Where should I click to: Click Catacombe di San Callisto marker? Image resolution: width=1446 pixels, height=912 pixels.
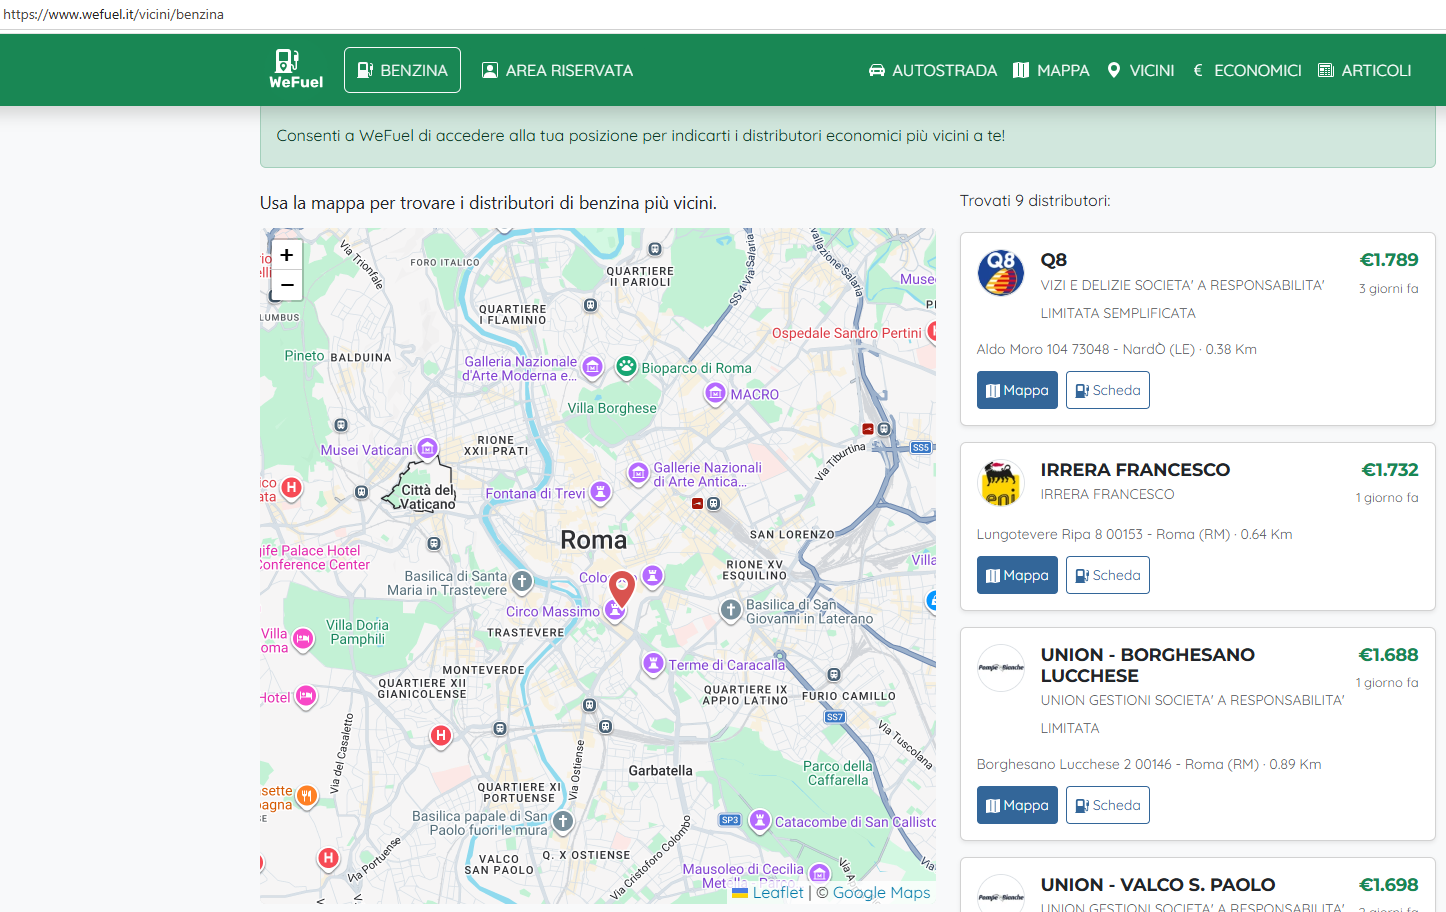pos(759,821)
